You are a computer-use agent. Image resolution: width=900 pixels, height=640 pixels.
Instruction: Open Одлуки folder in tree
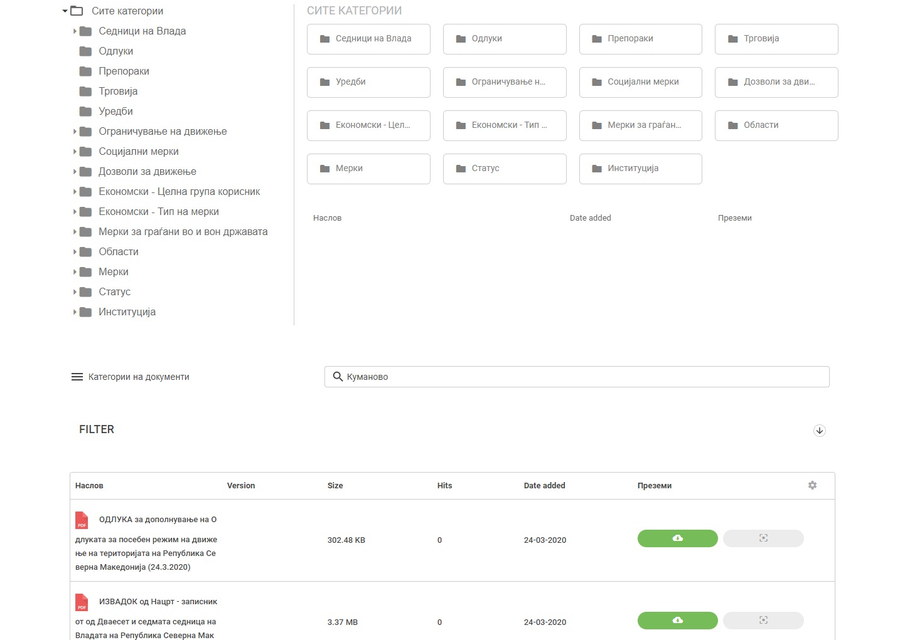pyautogui.click(x=115, y=51)
